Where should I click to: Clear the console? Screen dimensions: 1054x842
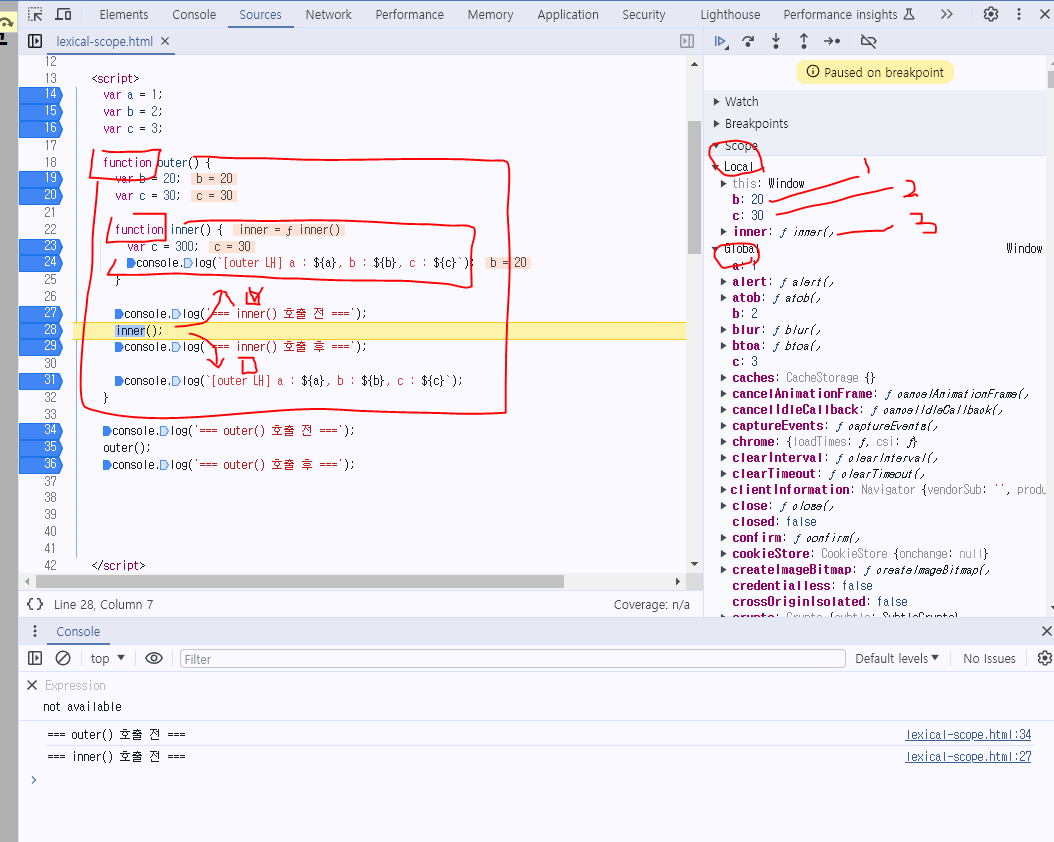(63, 659)
